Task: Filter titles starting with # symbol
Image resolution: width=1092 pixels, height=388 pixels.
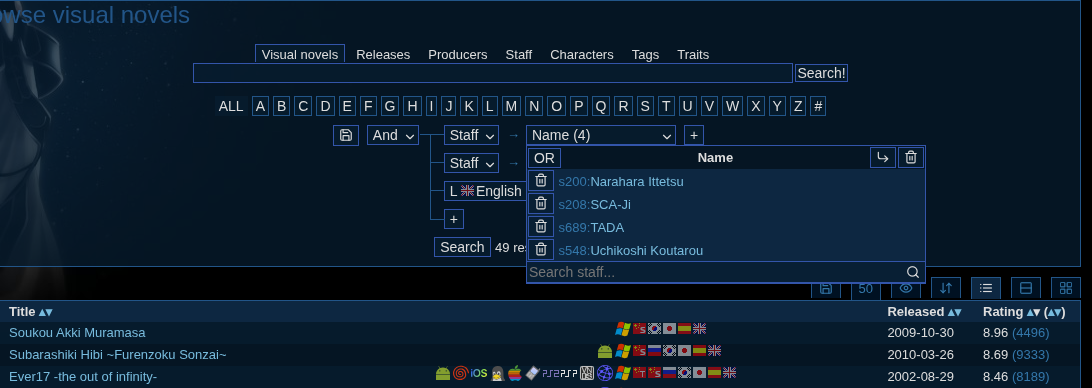Action: point(818,107)
